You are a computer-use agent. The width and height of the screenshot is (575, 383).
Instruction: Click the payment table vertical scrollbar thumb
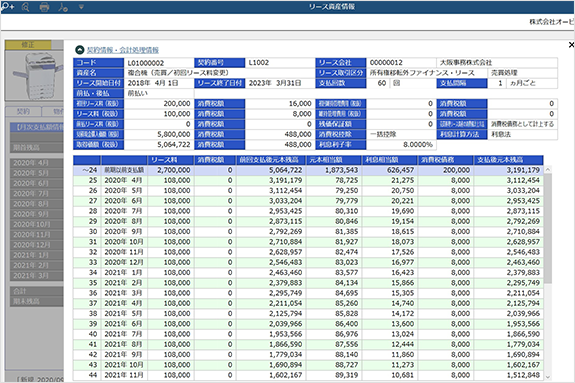(548, 228)
